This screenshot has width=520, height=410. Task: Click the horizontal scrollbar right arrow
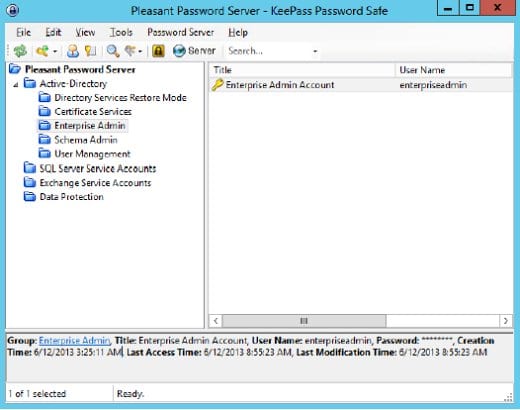(x=506, y=321)
